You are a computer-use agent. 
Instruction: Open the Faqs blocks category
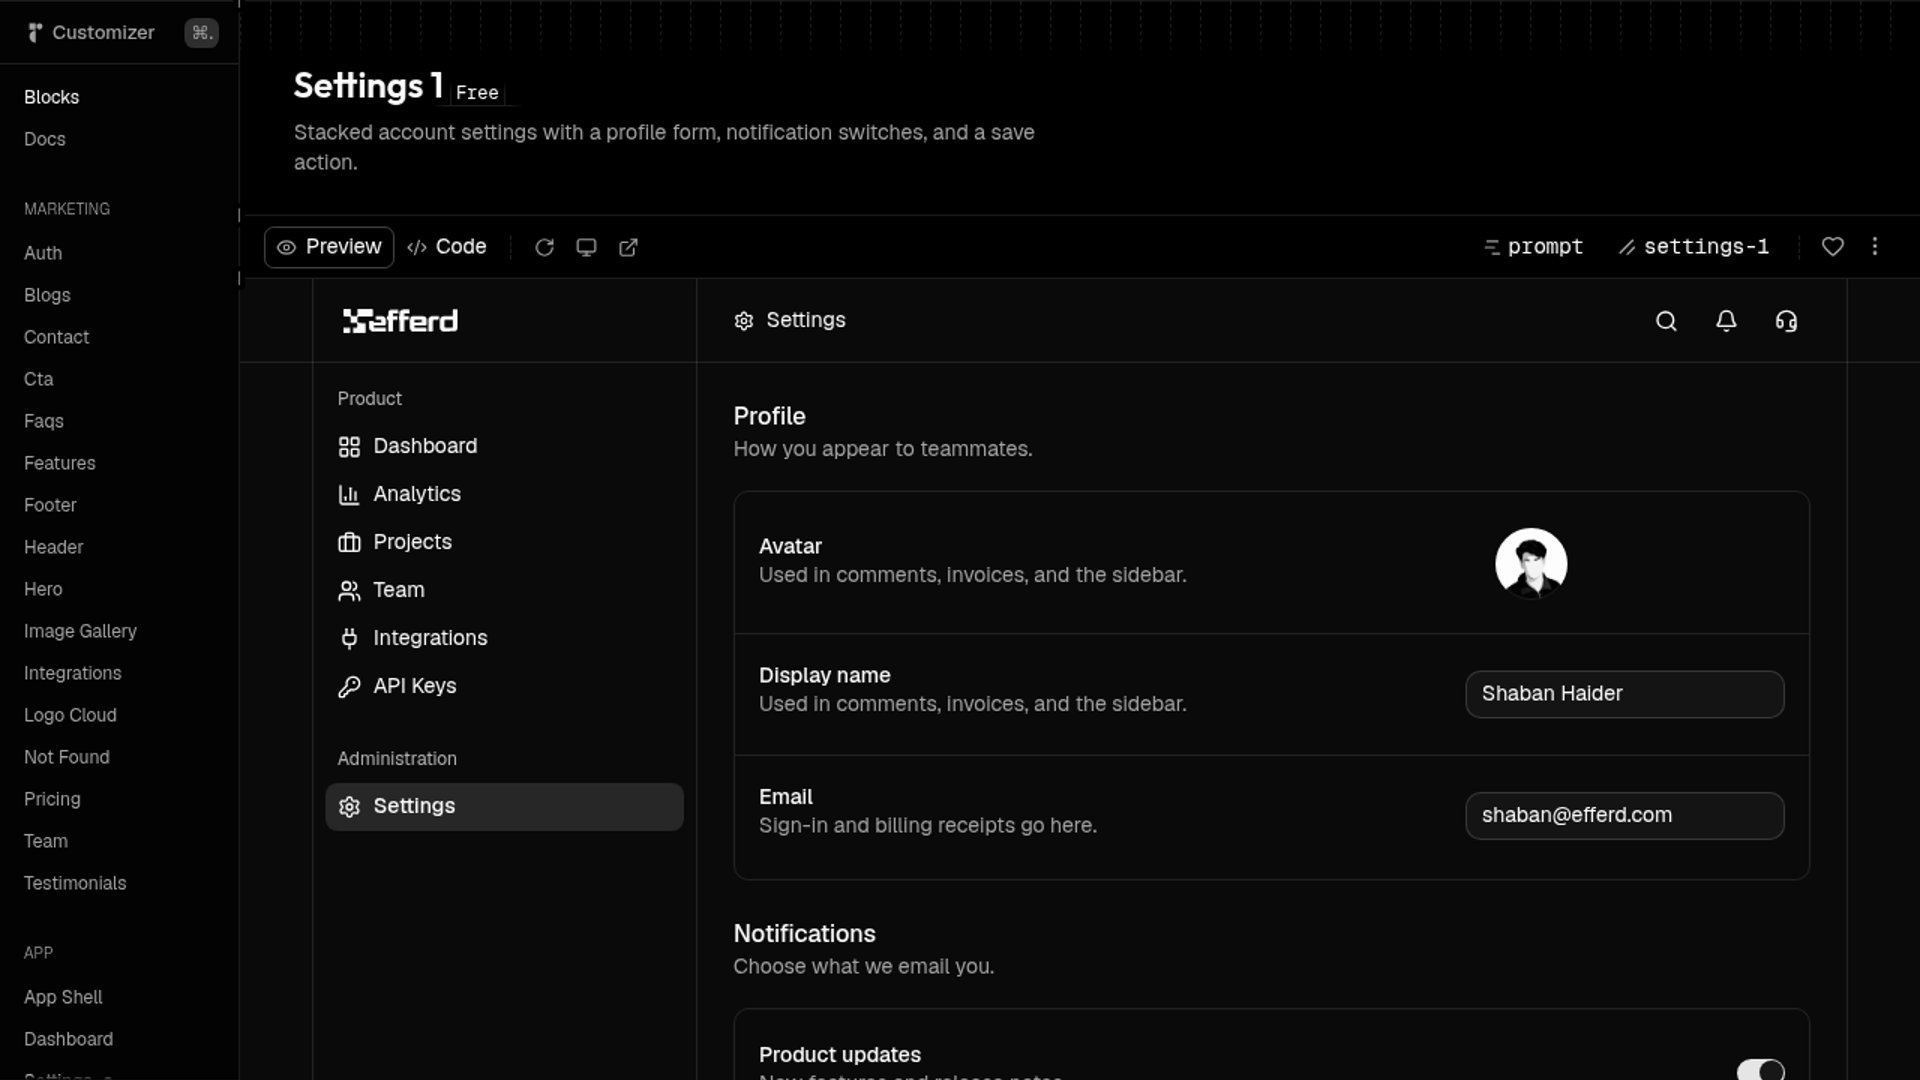point(44,421)
